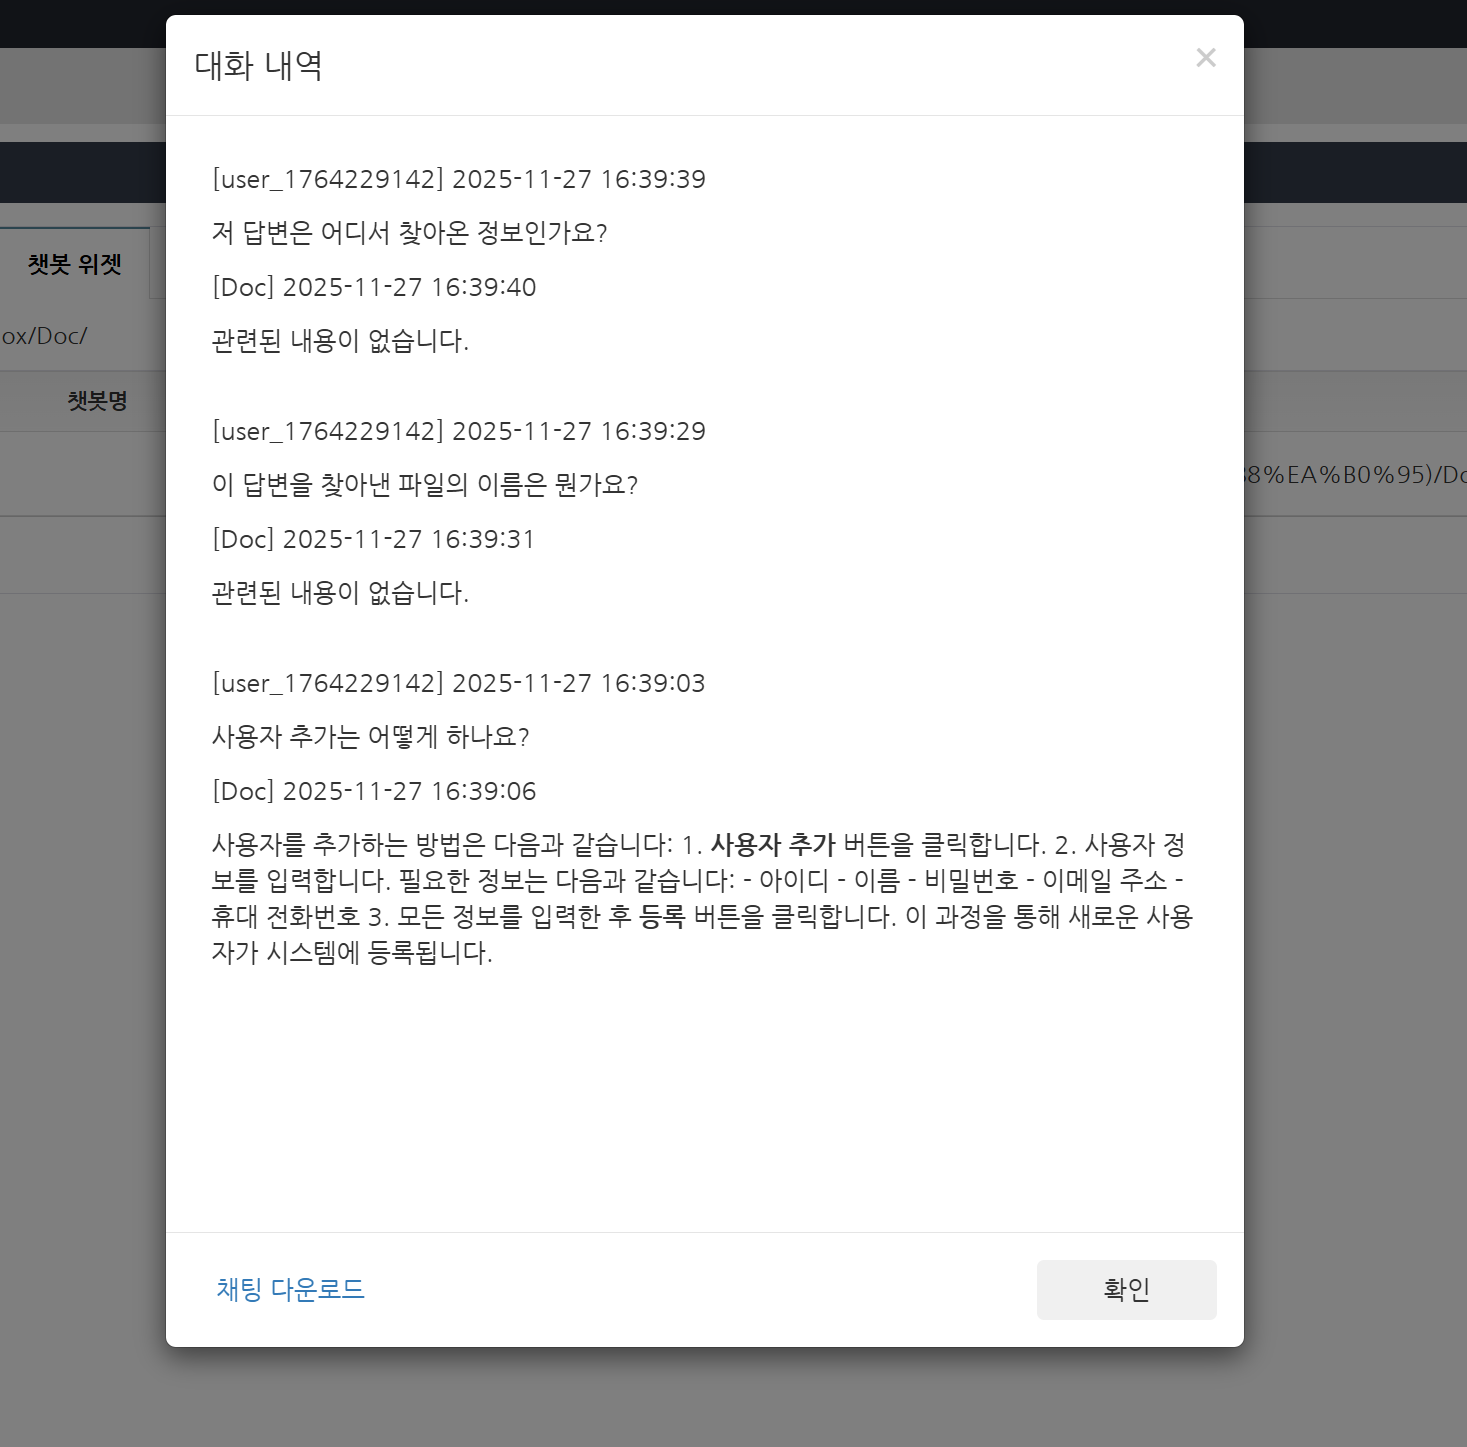Click the bold 등록 word in answer

pos(662,917)
